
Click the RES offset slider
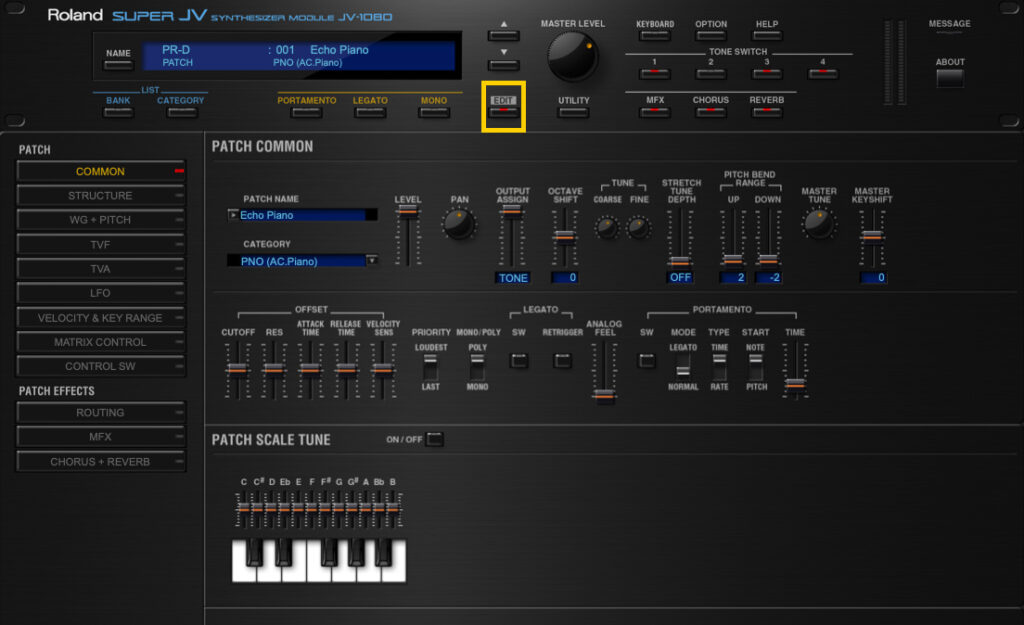coord(274,370)
